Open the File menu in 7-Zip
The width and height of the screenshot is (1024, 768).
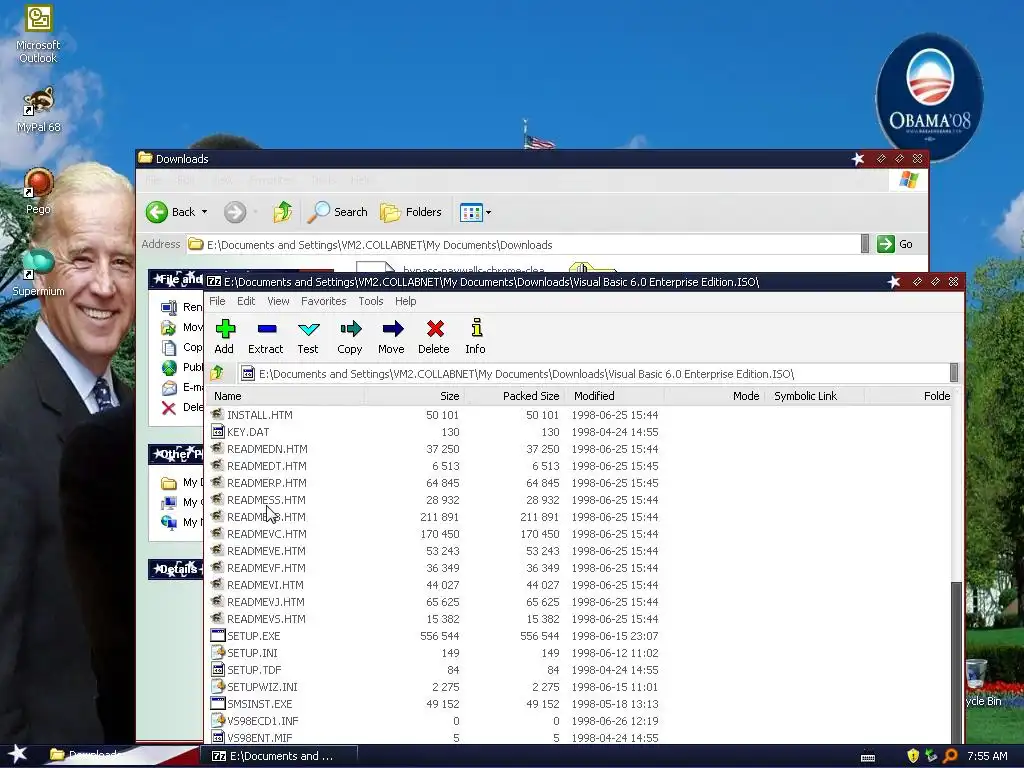pyautogui.click(x=217, y=301)
